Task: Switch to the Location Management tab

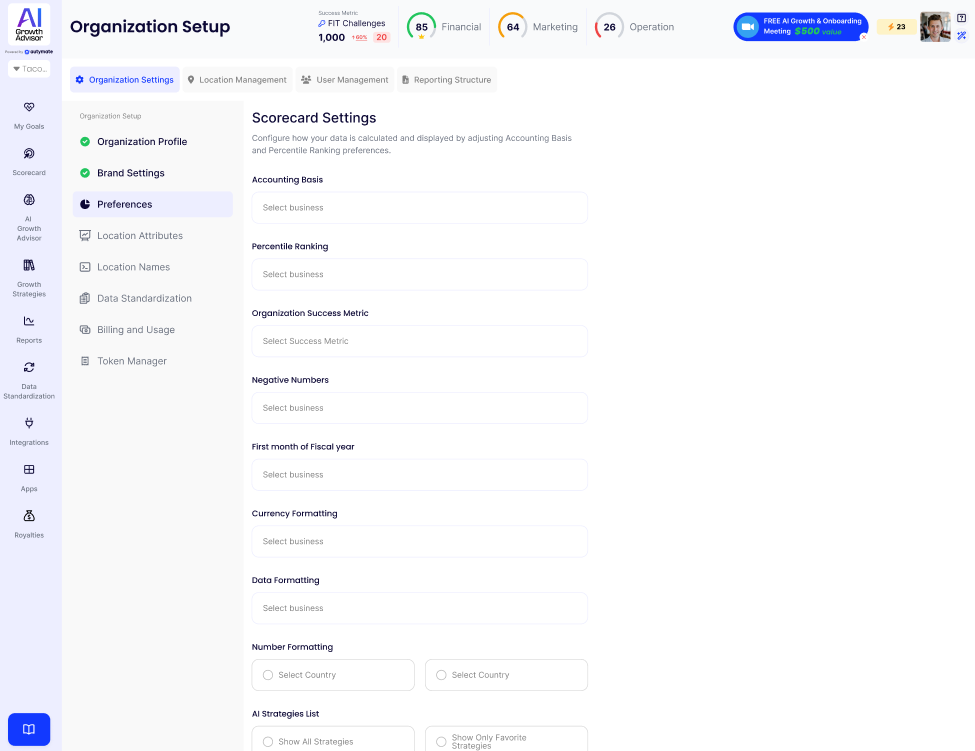Action: click(x=236, y=80)
